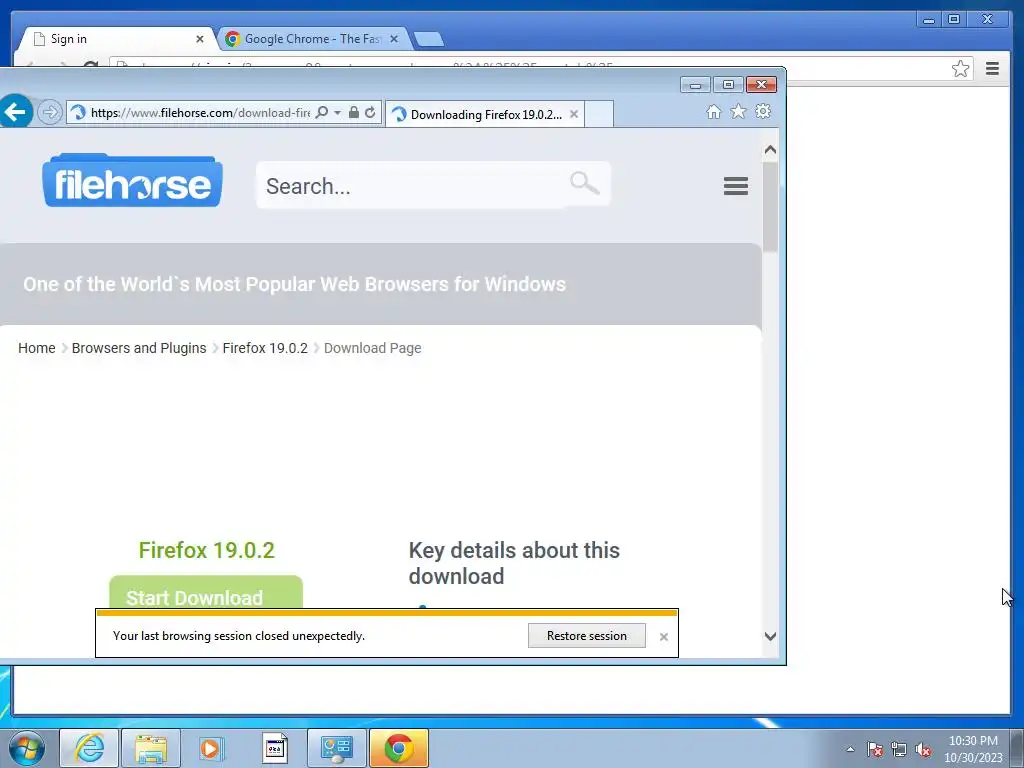The height and width of the screenshot is (768, 1024).
Task: Open Action Center flag icon
Action: click(x=874, y=749)
